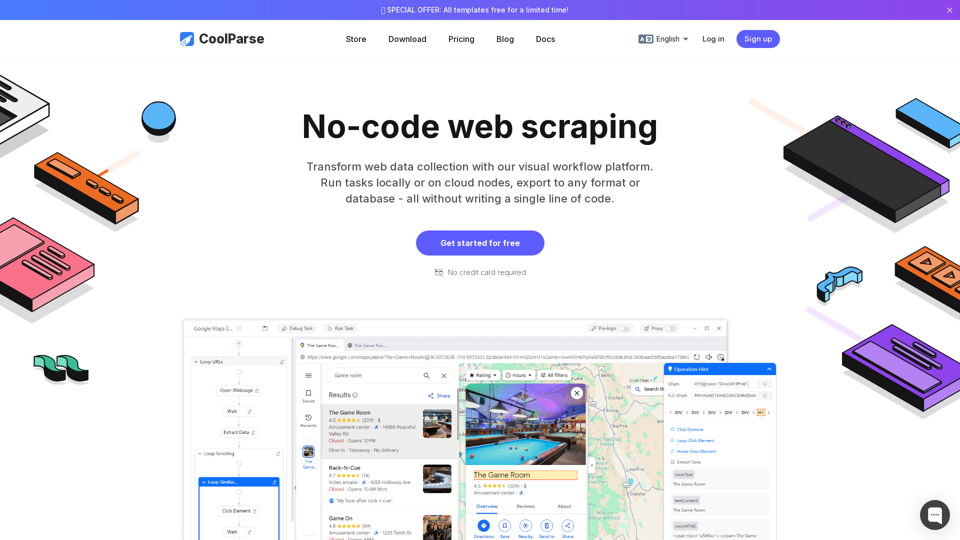Screen dimensions: 960x540
Task: Toggle the Proxy switch
Action: coord(670,329)
